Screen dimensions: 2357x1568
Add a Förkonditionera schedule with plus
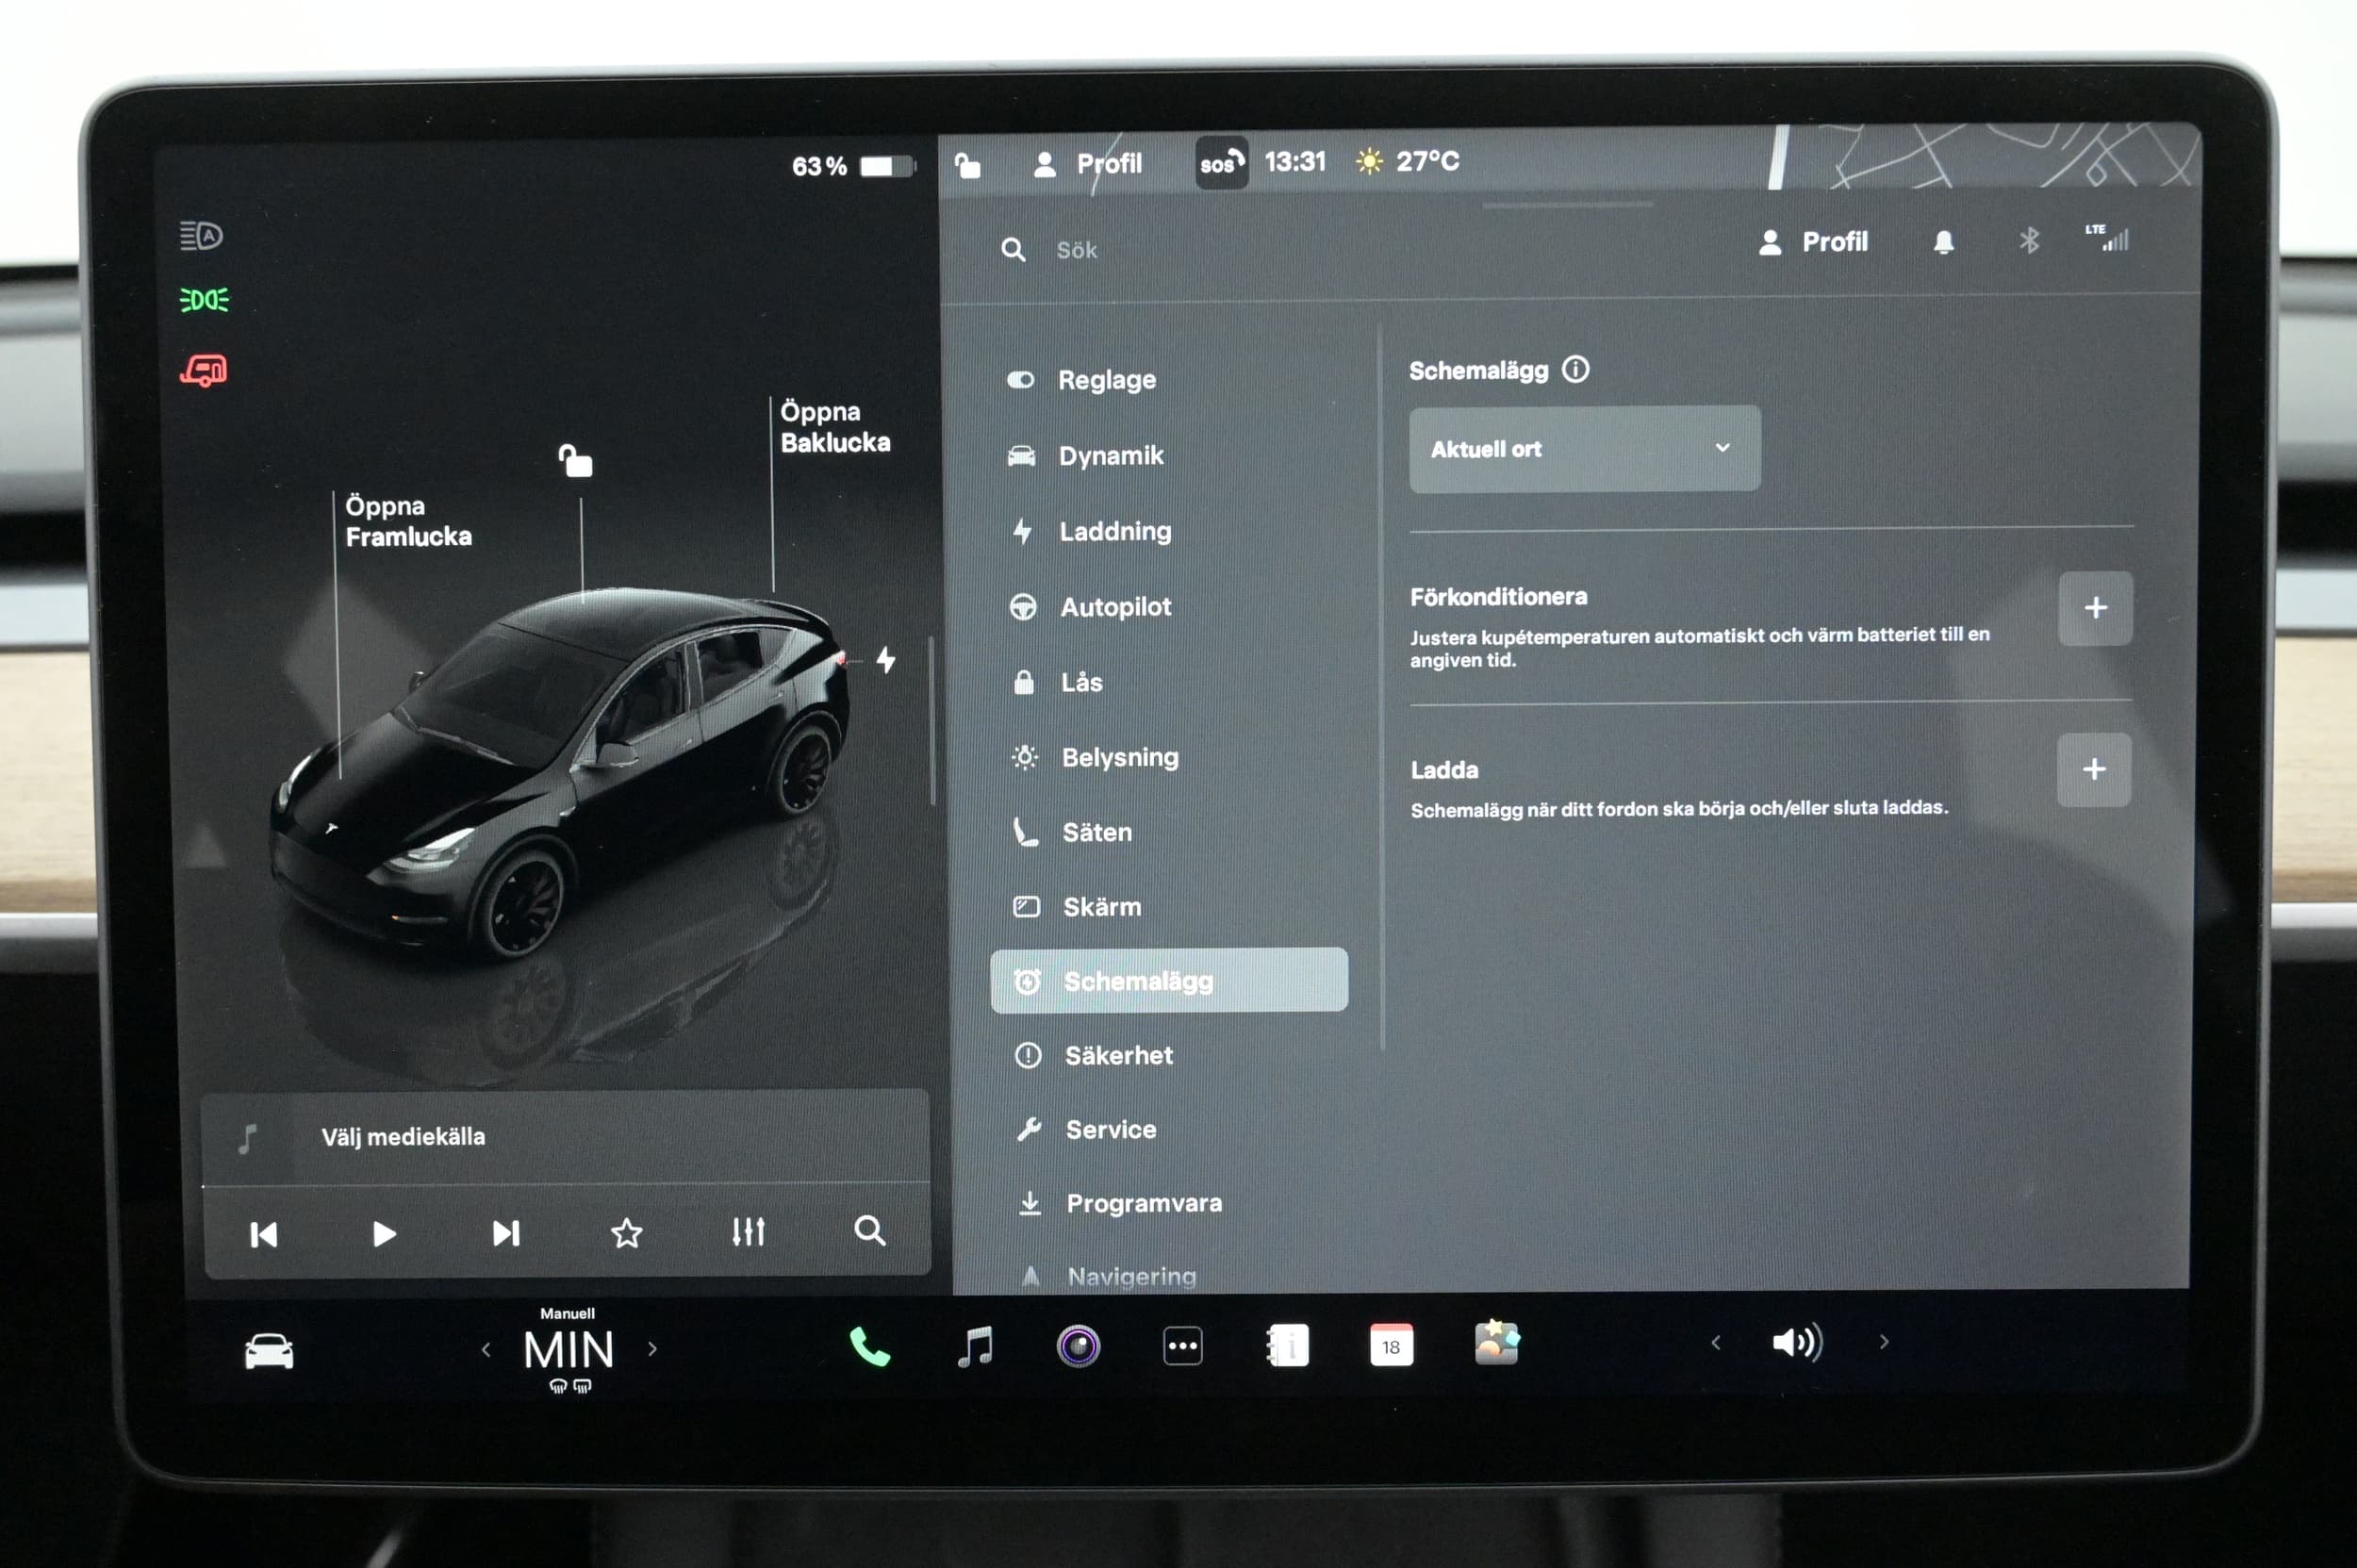tap(2095, 608)
